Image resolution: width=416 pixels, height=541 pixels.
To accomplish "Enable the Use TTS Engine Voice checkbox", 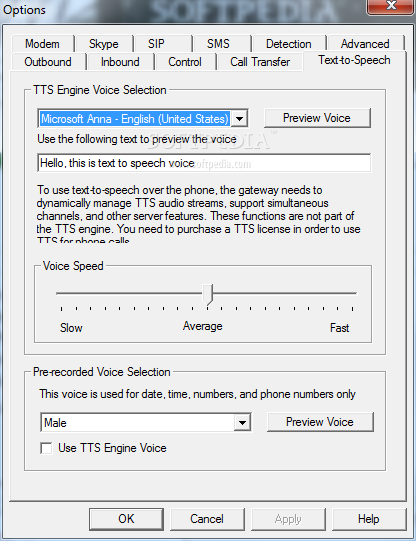I will coord(46,448).
